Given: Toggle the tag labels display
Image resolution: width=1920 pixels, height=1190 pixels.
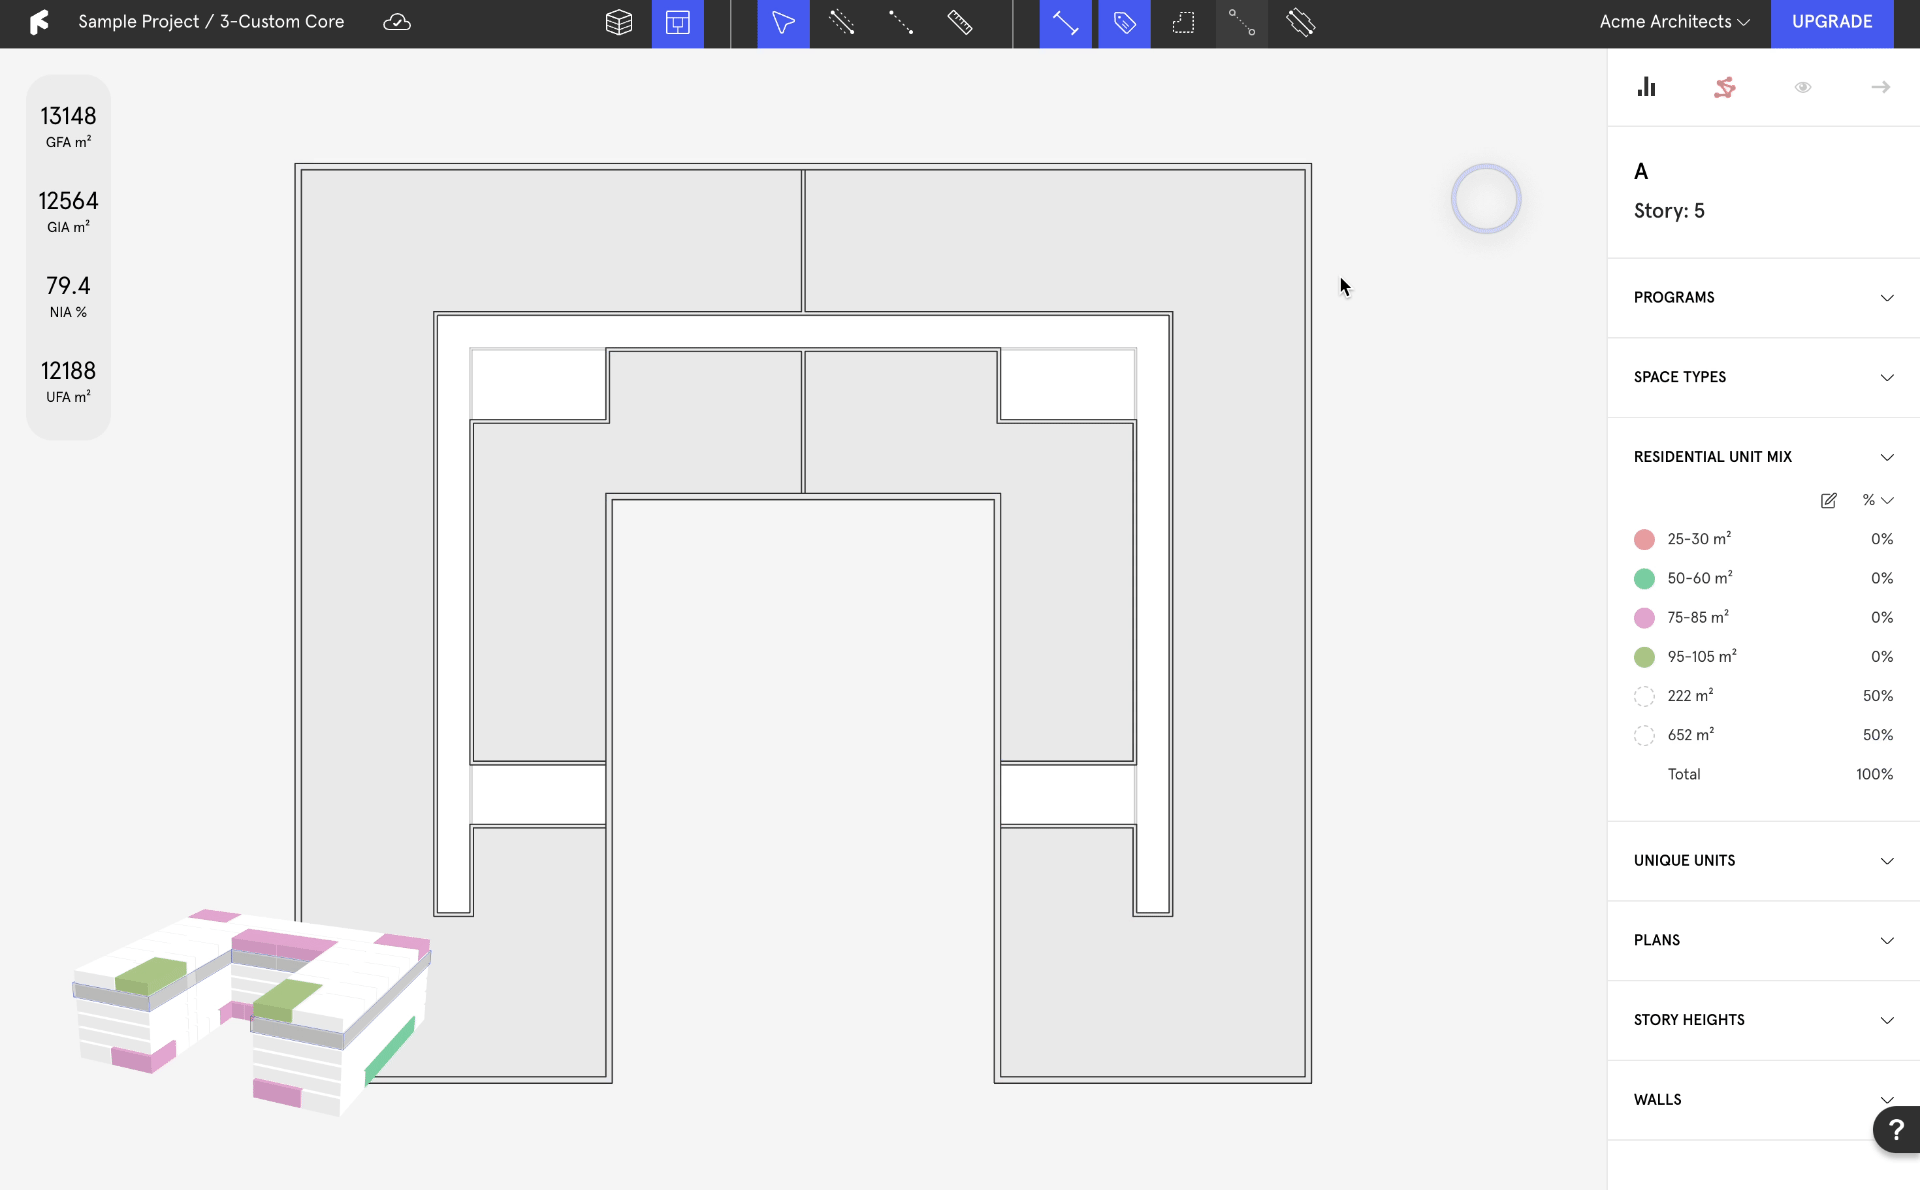Looking at the screenshot, I should pos(1124,23).
